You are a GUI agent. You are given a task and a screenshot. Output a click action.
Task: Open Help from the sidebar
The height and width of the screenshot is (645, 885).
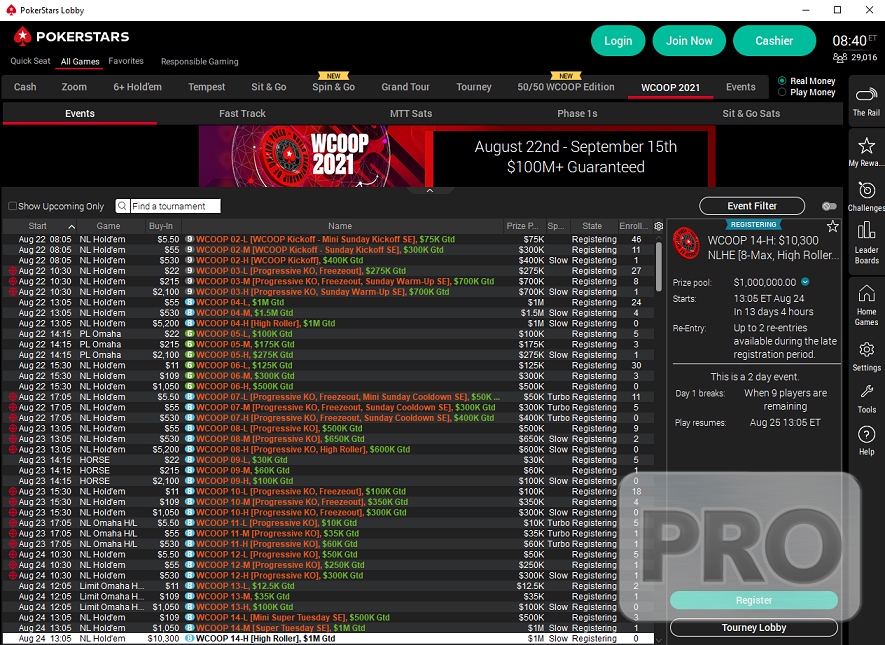pos(866,441)
